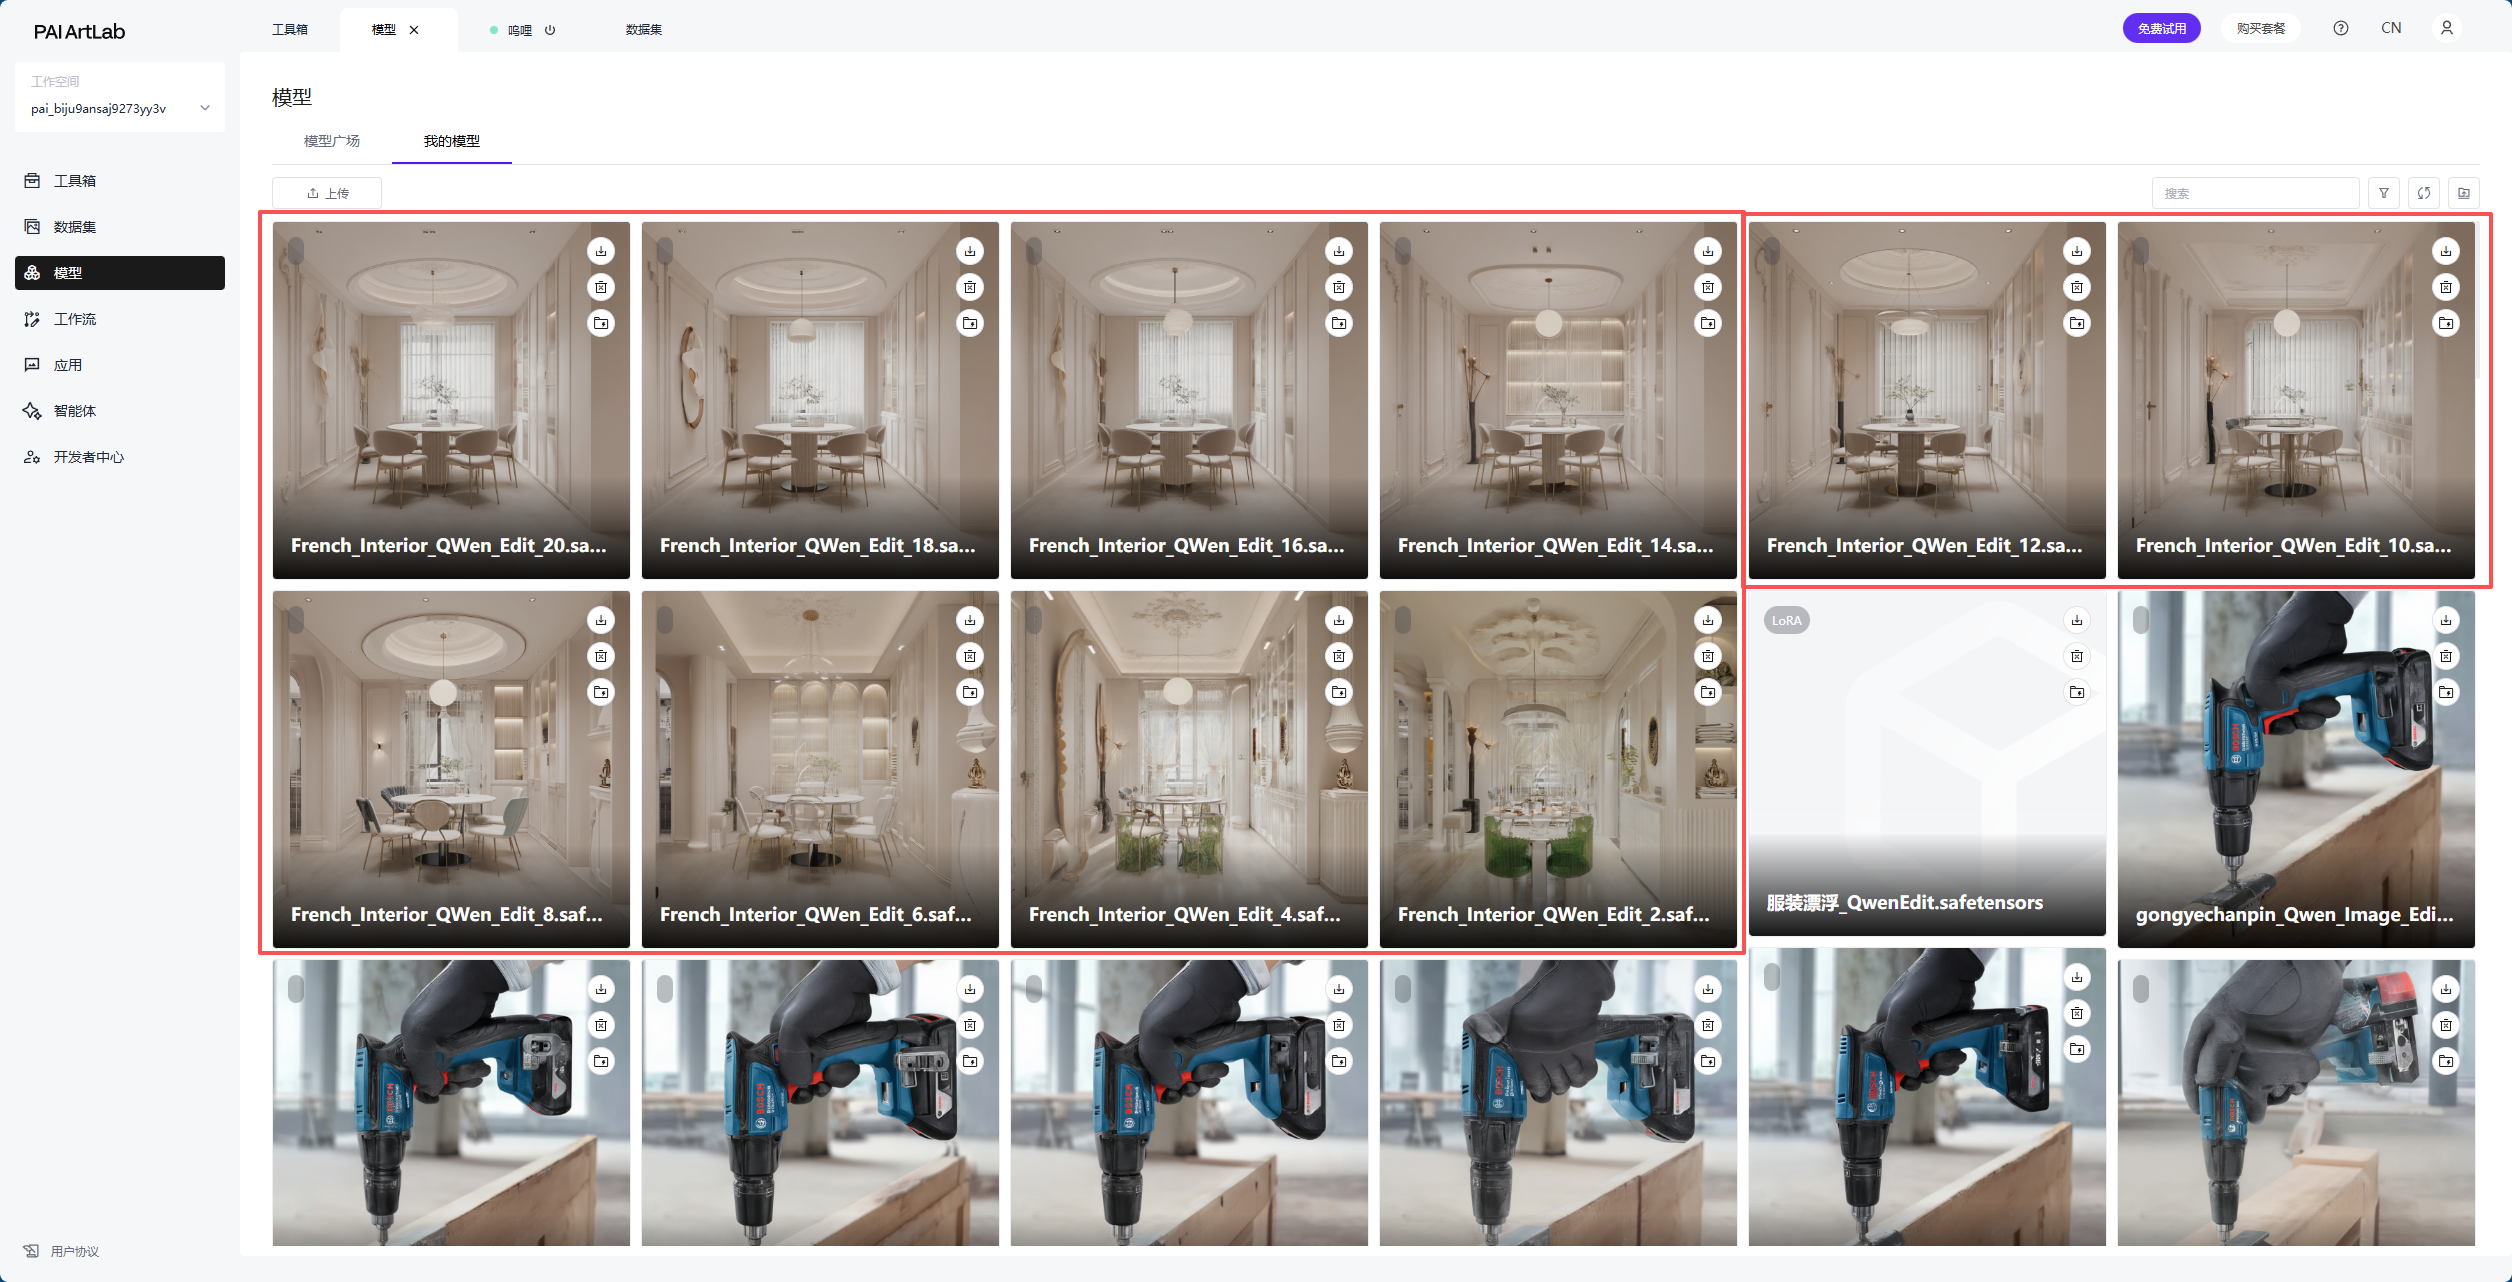Toggle selection of French_Interior_QWen_Edit_14 card
This screenshot has width=2512, height=1282.
click(1403, 250)
